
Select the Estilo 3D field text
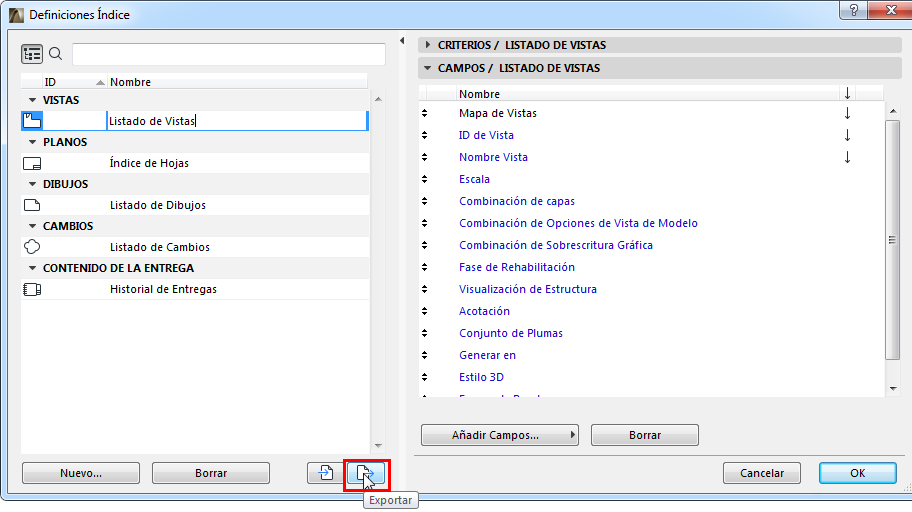point(482,377)
